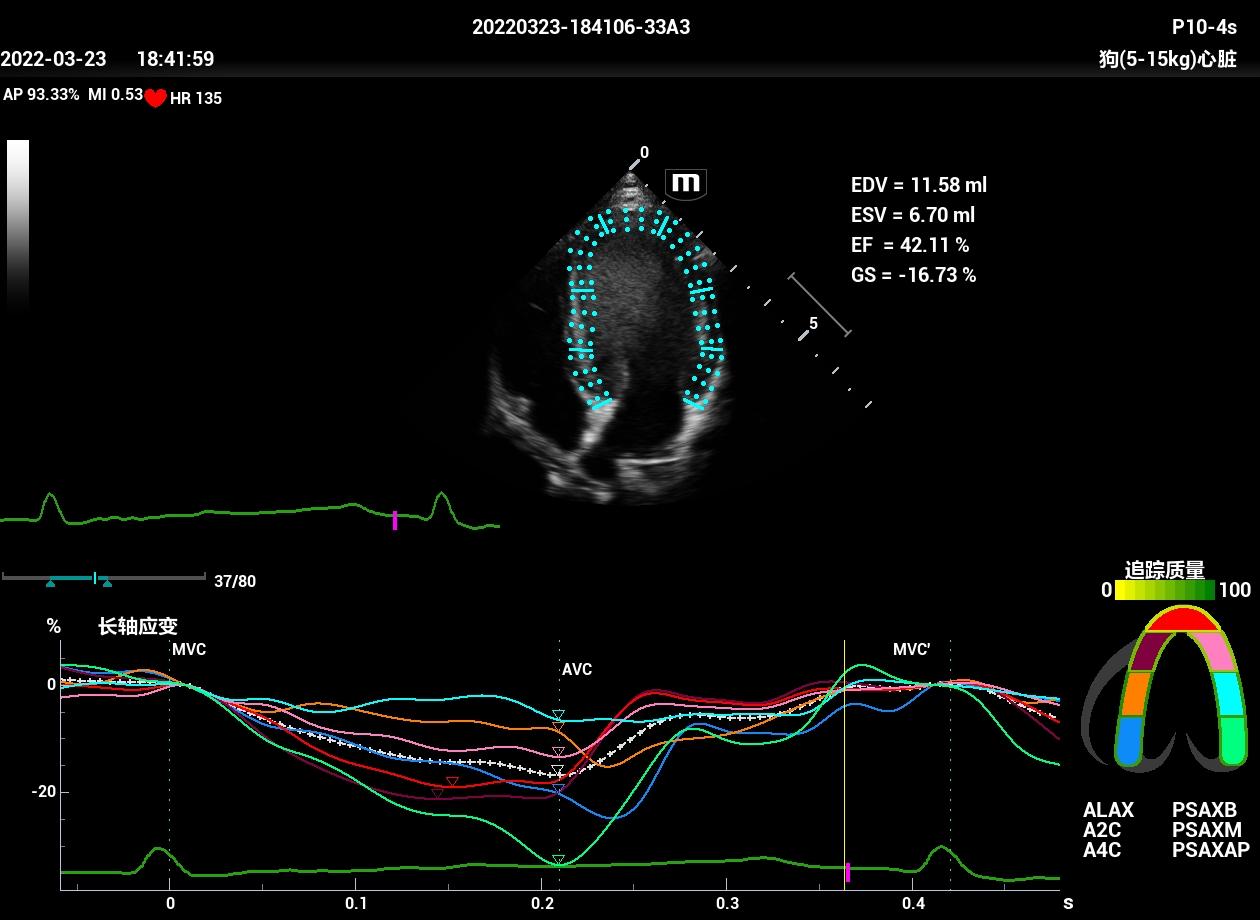
Task: Click the 37/80 frame counter
Action: (x=235, y=581)
